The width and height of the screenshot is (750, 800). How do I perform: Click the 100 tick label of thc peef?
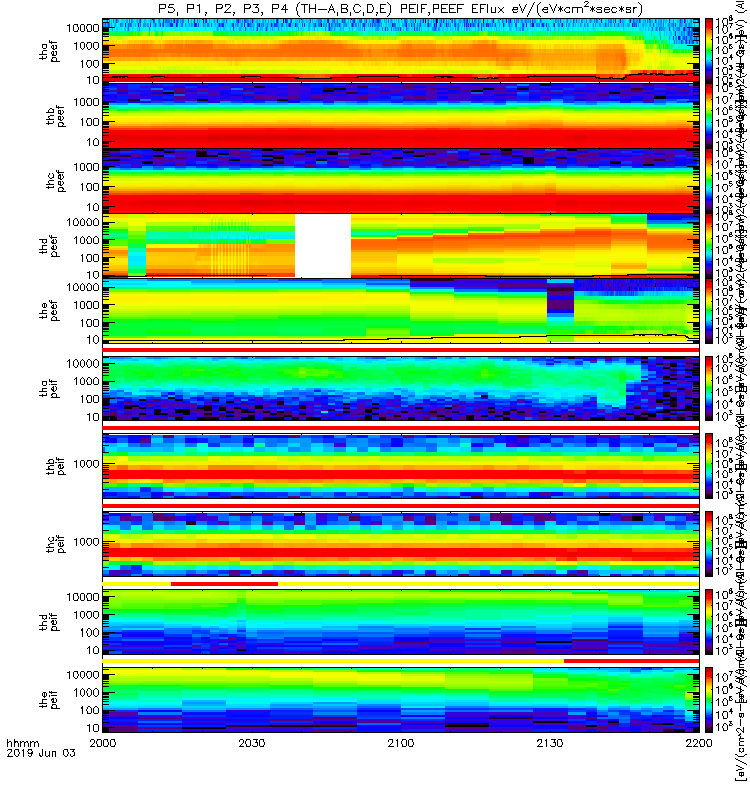(x=89, y=187)
